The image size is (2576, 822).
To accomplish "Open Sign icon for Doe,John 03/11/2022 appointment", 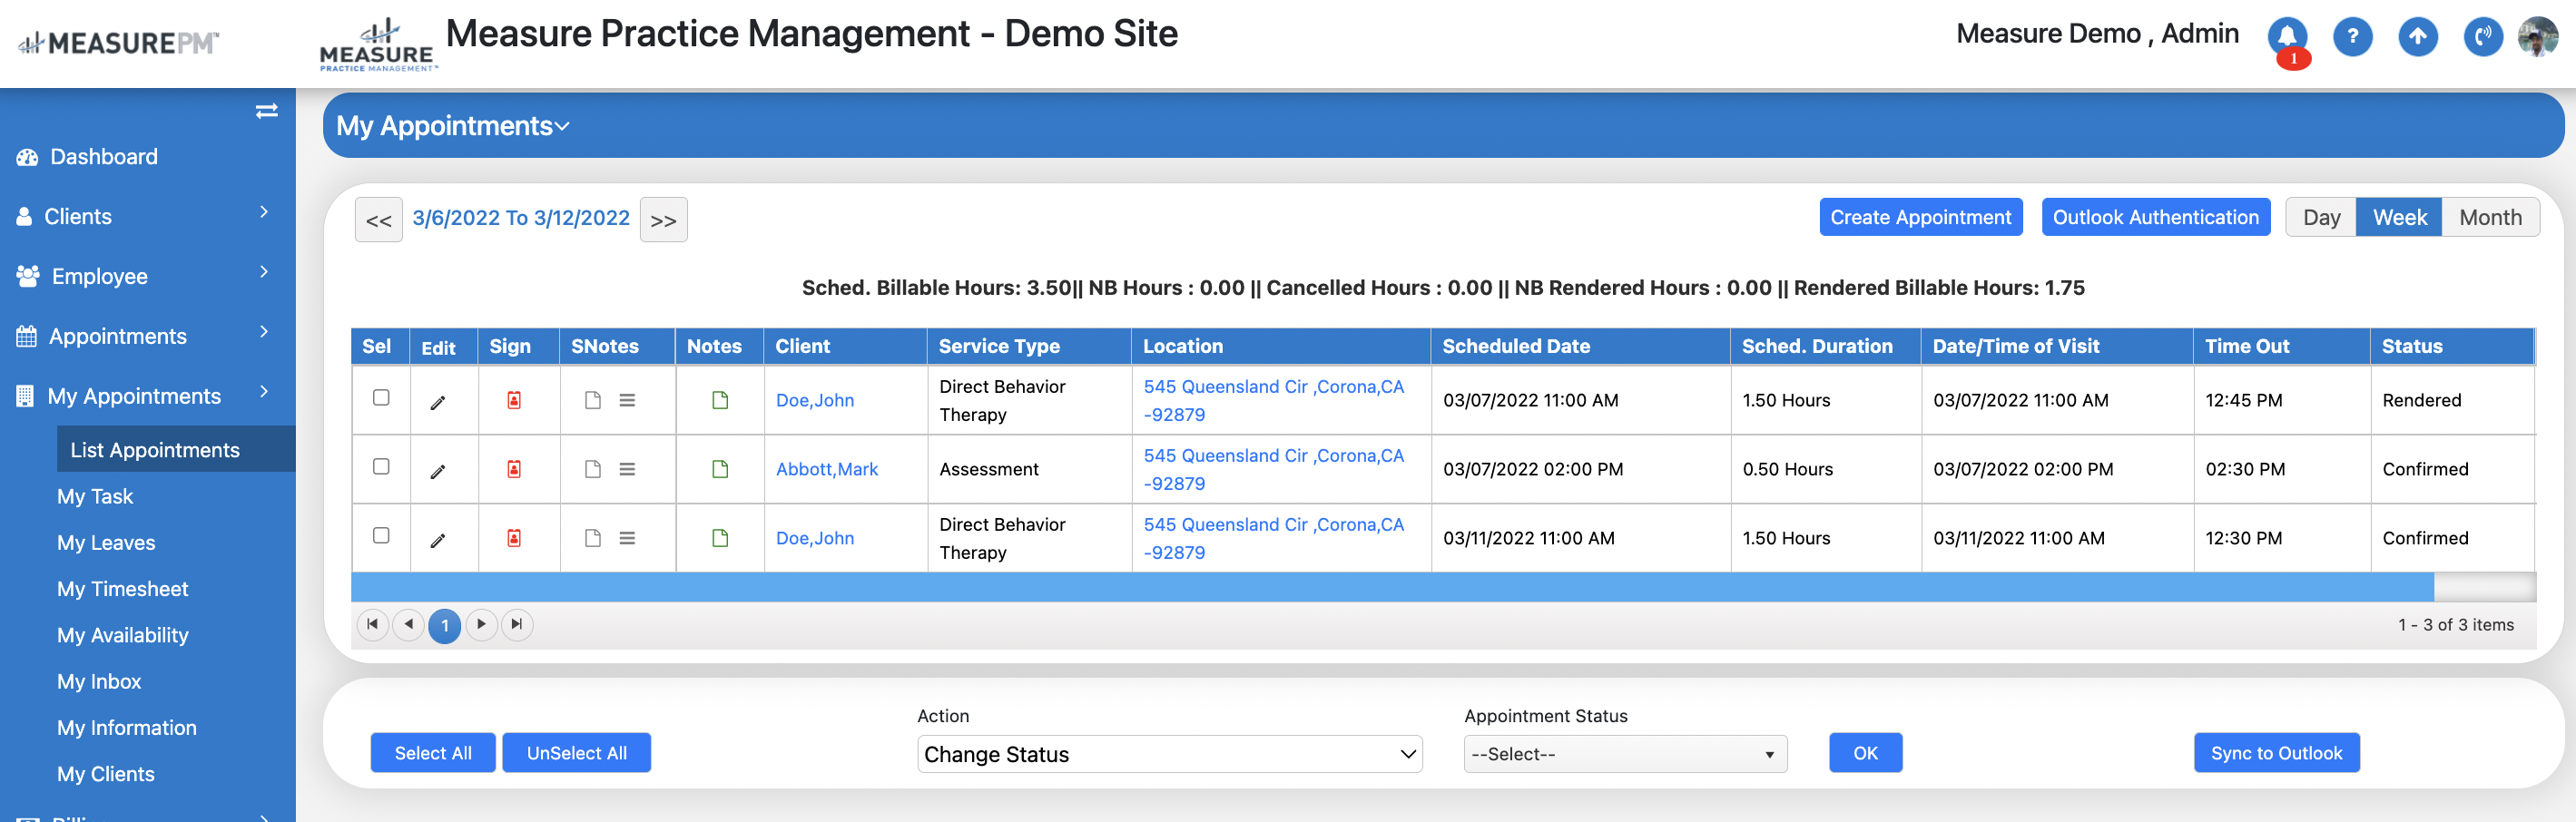I will 514,538.
